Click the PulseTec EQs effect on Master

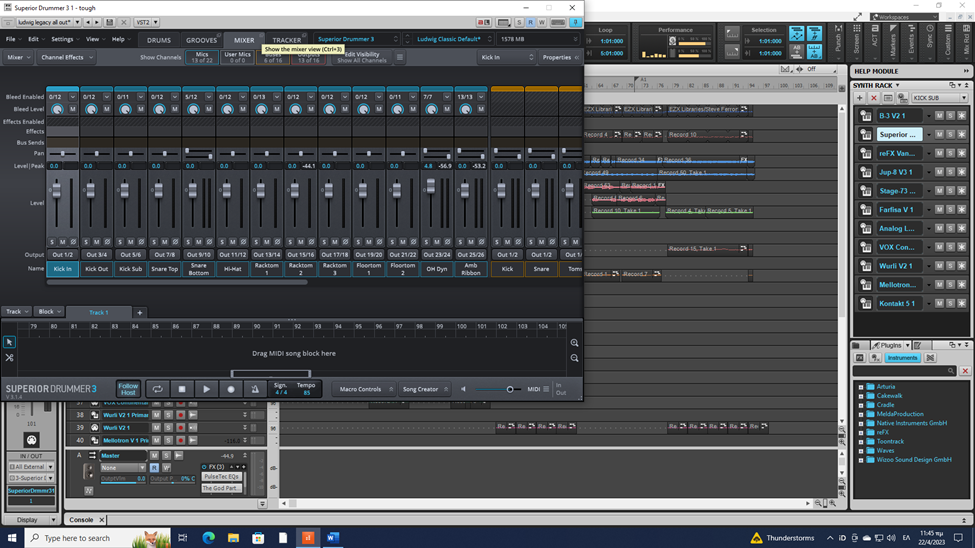pyautogui.click(x=221, y=477)
